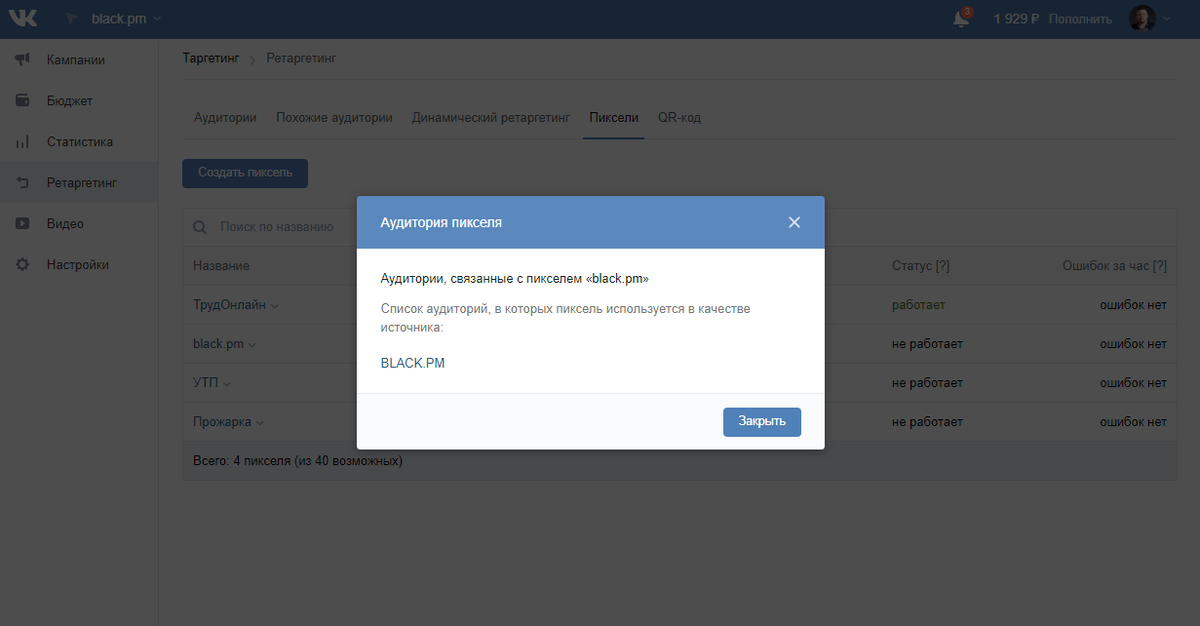Screen dimensions: 1200x626
Task: Click the Пополнить balance link
Action: (1080, 19)
